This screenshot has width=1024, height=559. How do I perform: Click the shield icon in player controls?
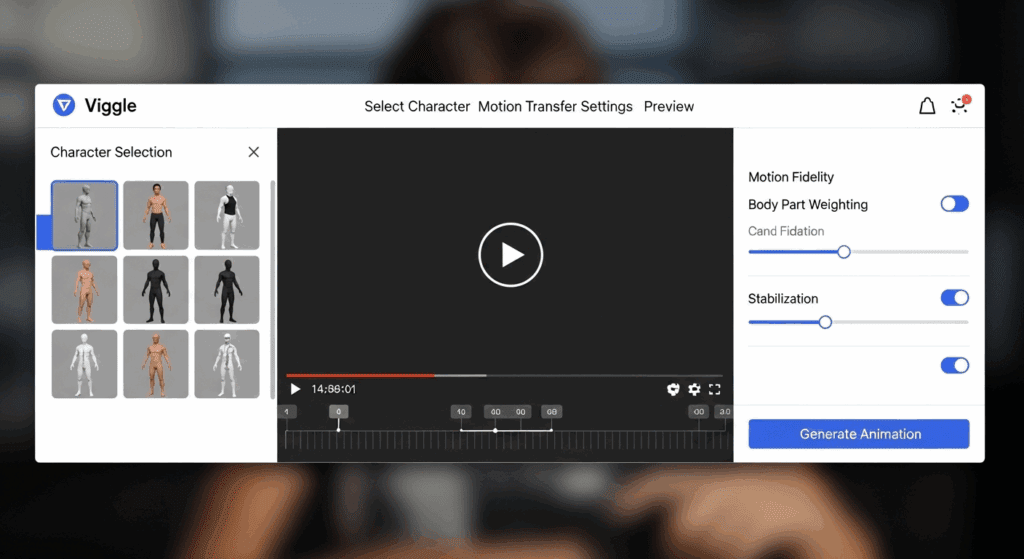click(673, 389)
